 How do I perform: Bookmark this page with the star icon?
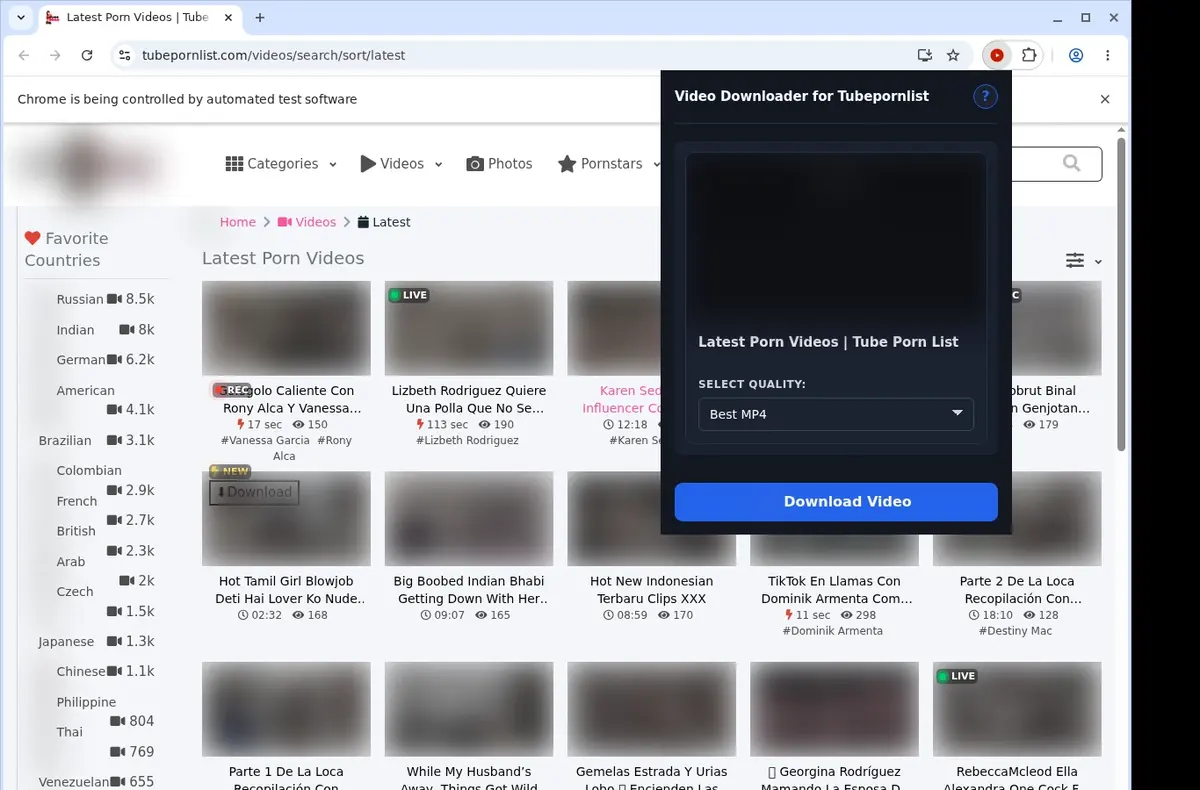pyautogui.click(x=953, y=56)
